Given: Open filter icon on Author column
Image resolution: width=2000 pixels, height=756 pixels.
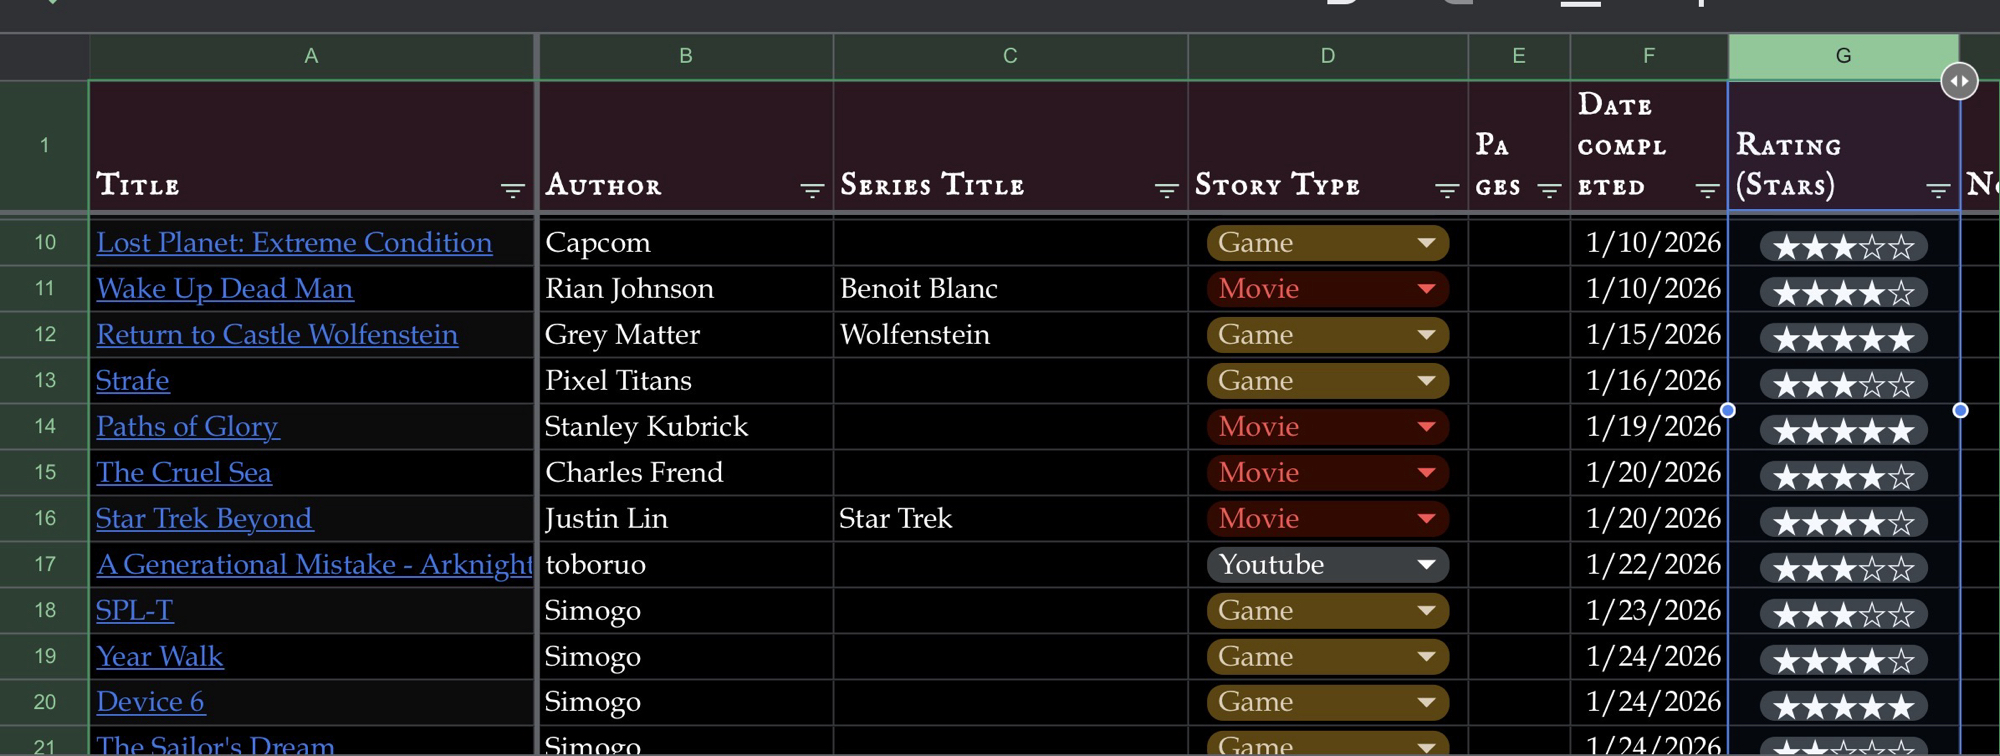Looking at the screenshot, I should (811, 190).
